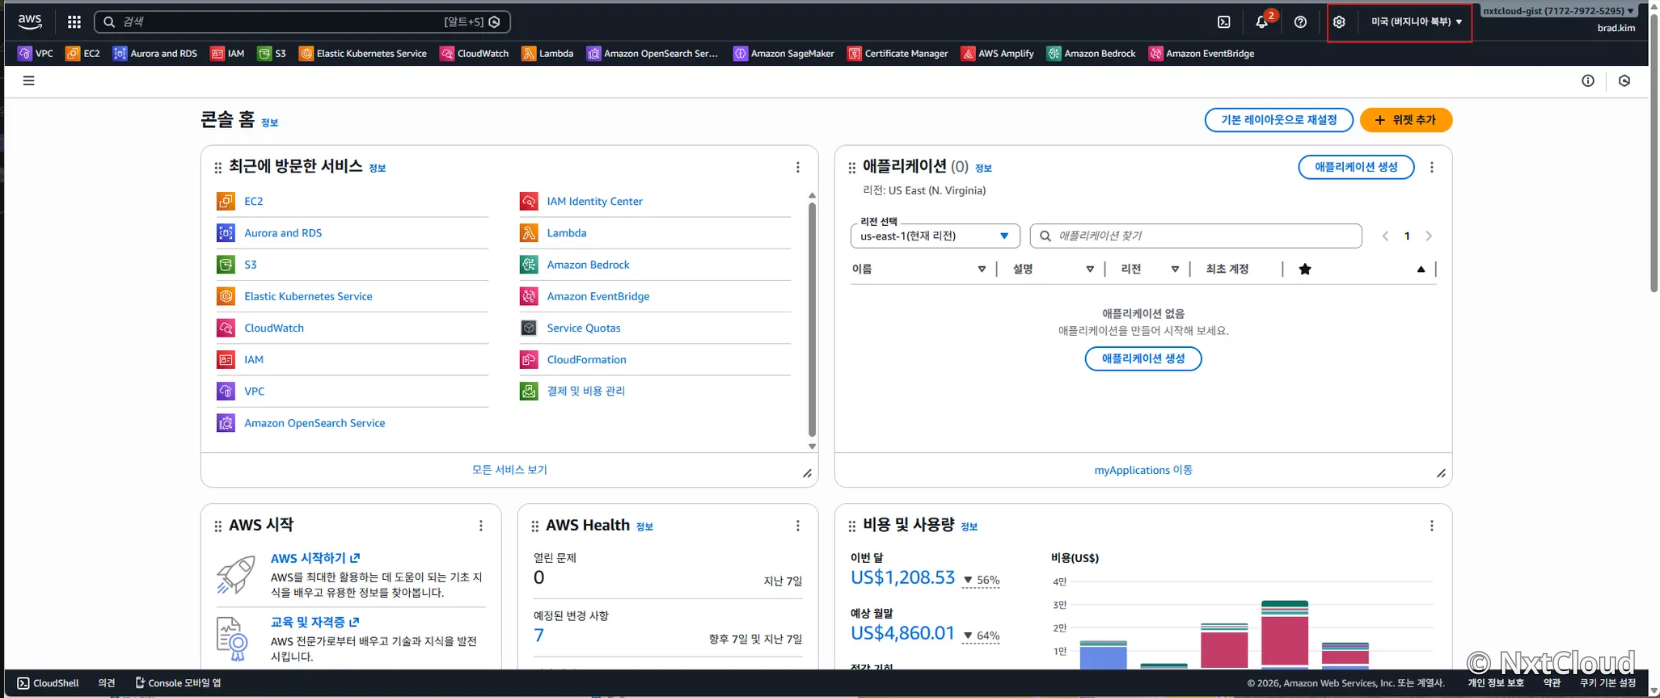Open 애플리케이션 widget options menu
Viewport: 1660px width, 698px height.
tap(1432, 167)
